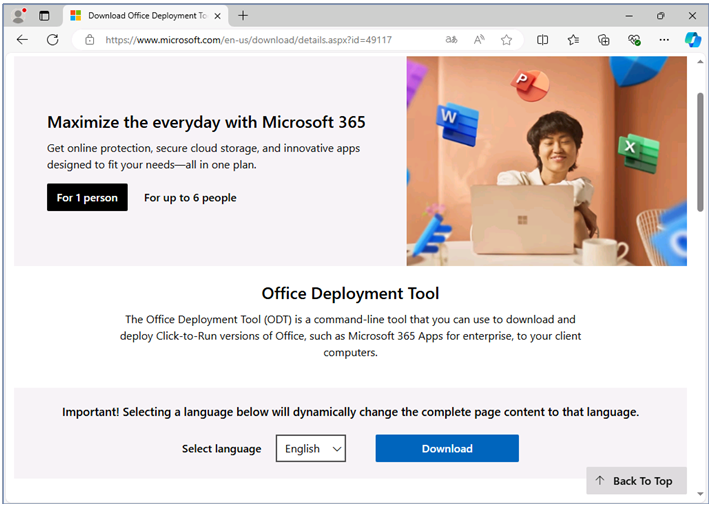Add this page to favorites star
The image size is (712, 507).
pos(506,40)
